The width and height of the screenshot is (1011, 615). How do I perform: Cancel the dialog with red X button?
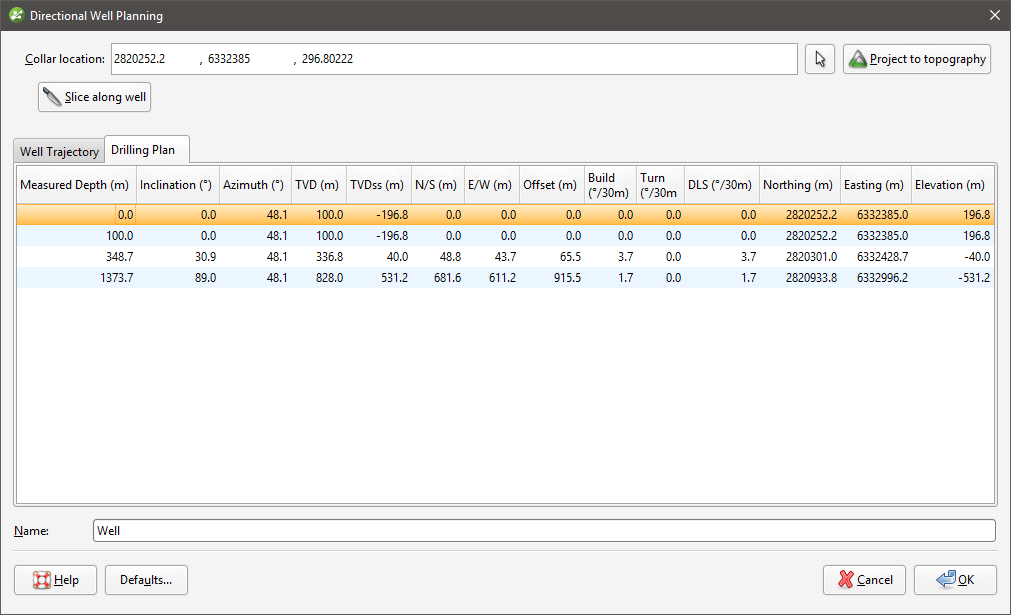(x=864, y=580)
